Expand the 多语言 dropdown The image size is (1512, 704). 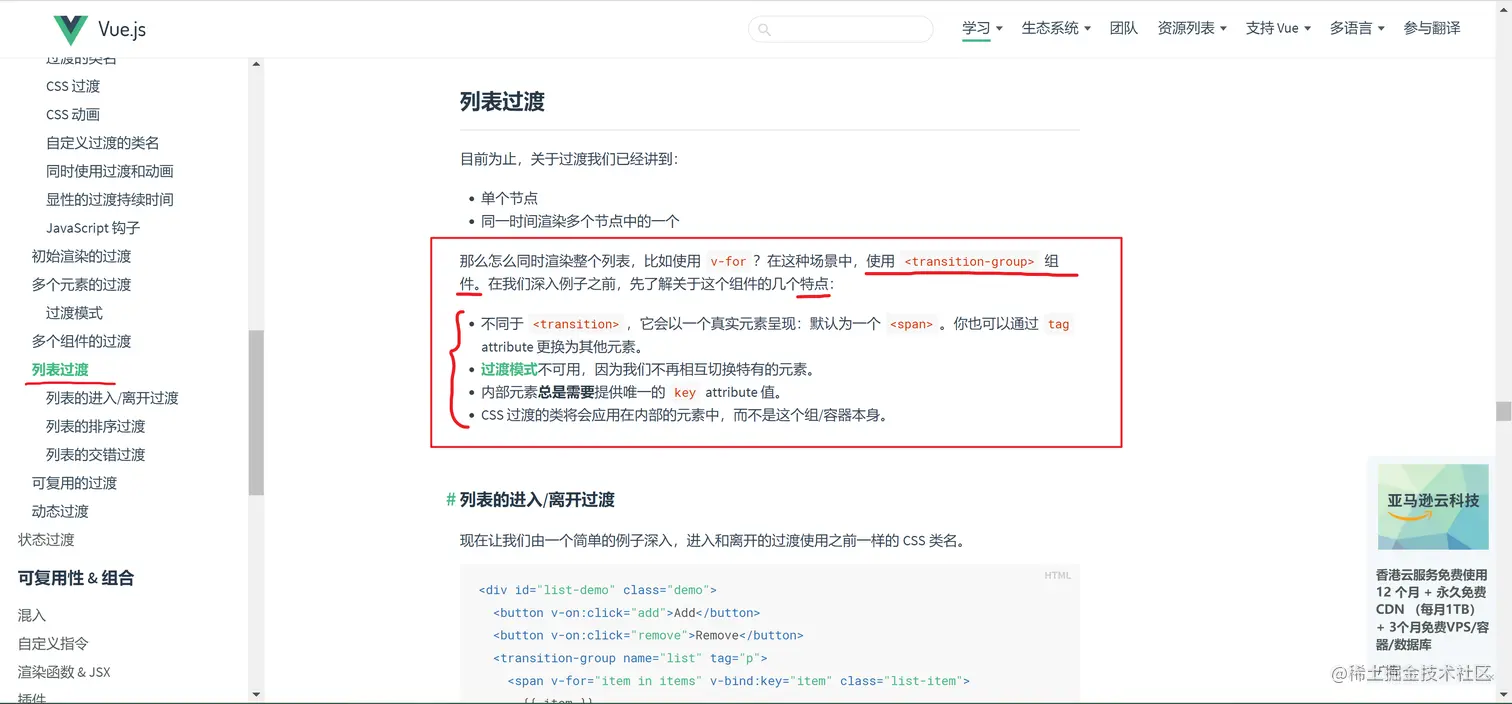click(1357, 28)
